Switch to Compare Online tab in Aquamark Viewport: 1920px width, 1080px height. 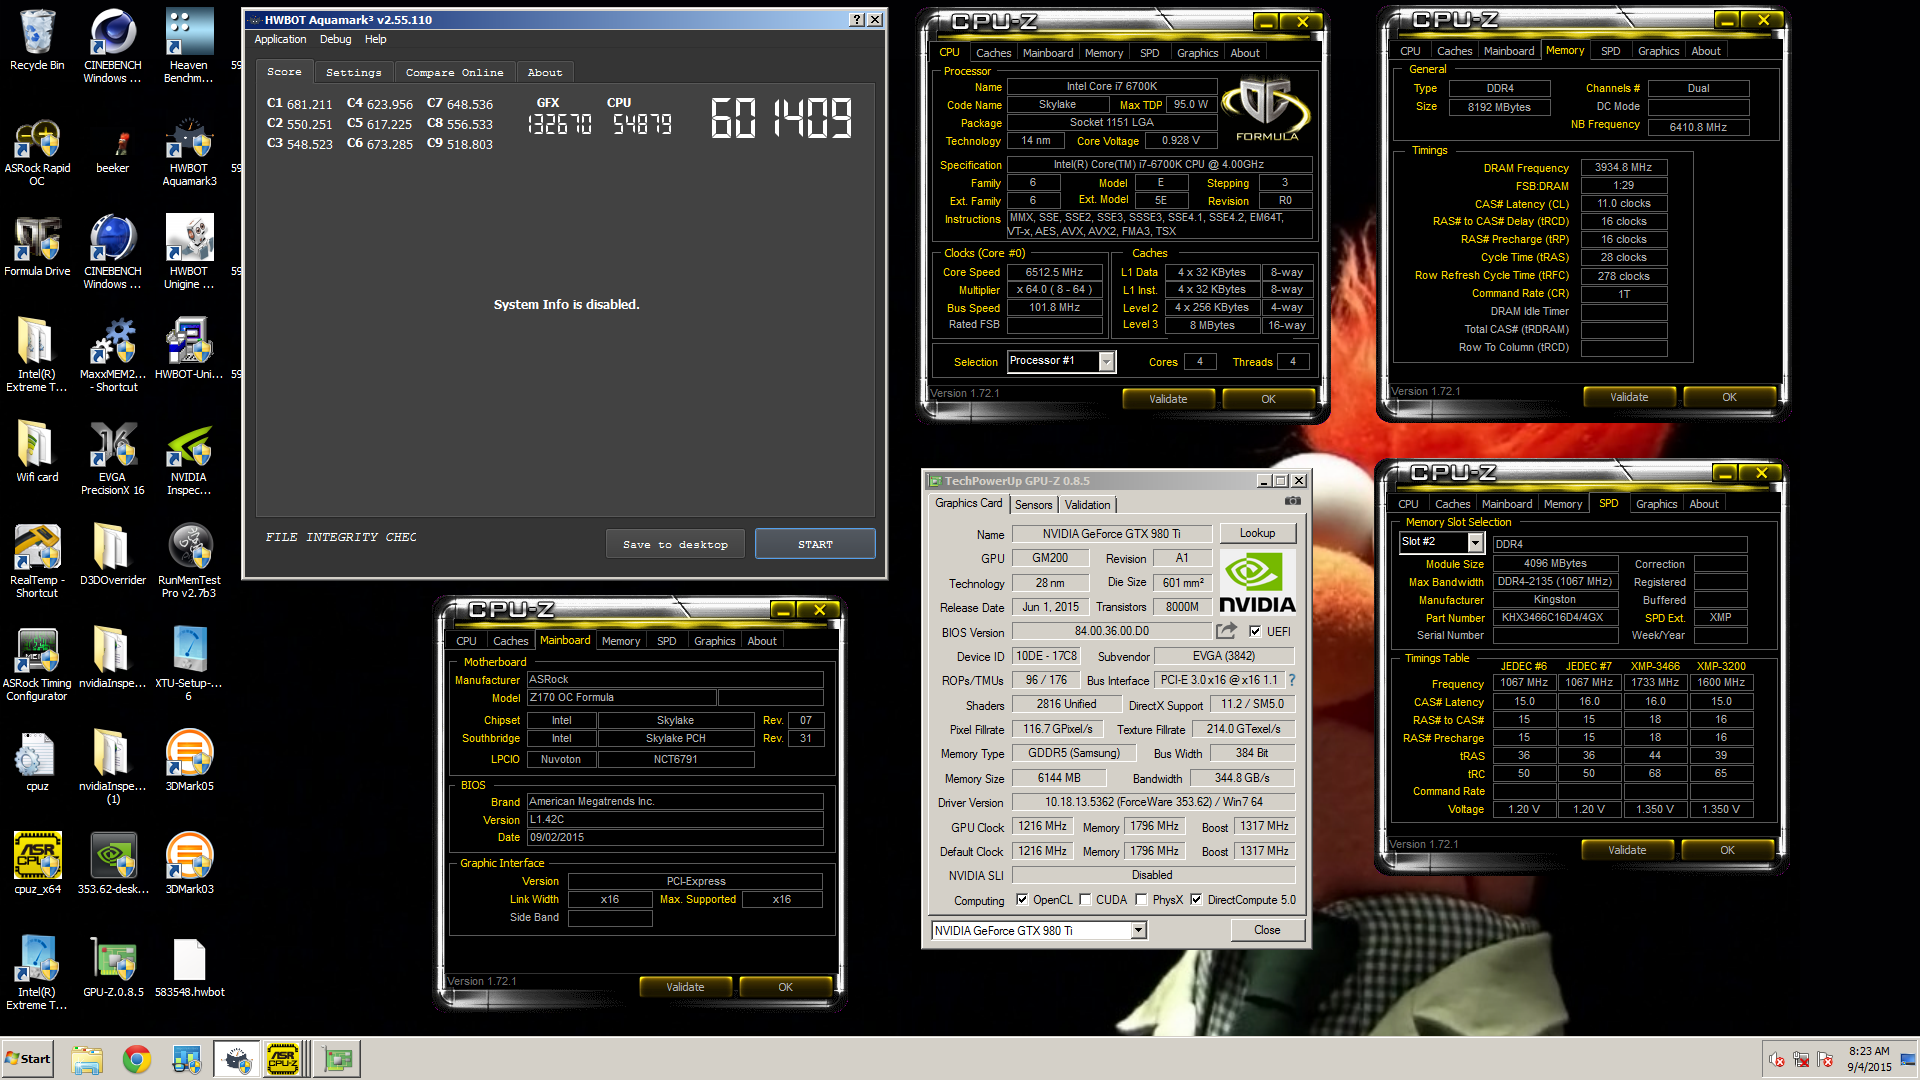tap(455, 73)
